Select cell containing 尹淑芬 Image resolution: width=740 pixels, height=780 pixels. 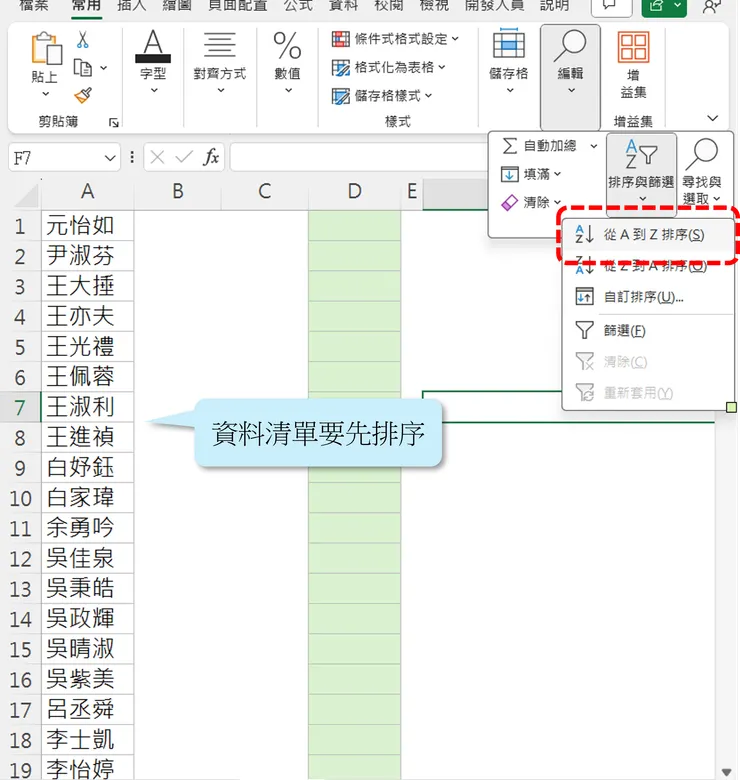click(88, 256)
